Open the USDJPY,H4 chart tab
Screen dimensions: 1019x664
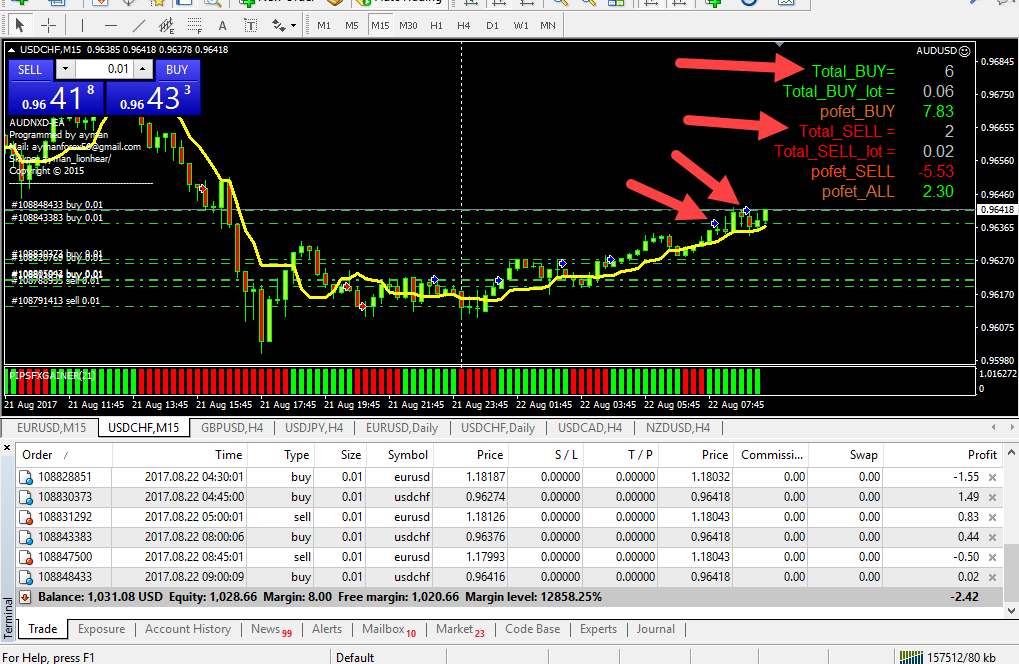point(314,428)
